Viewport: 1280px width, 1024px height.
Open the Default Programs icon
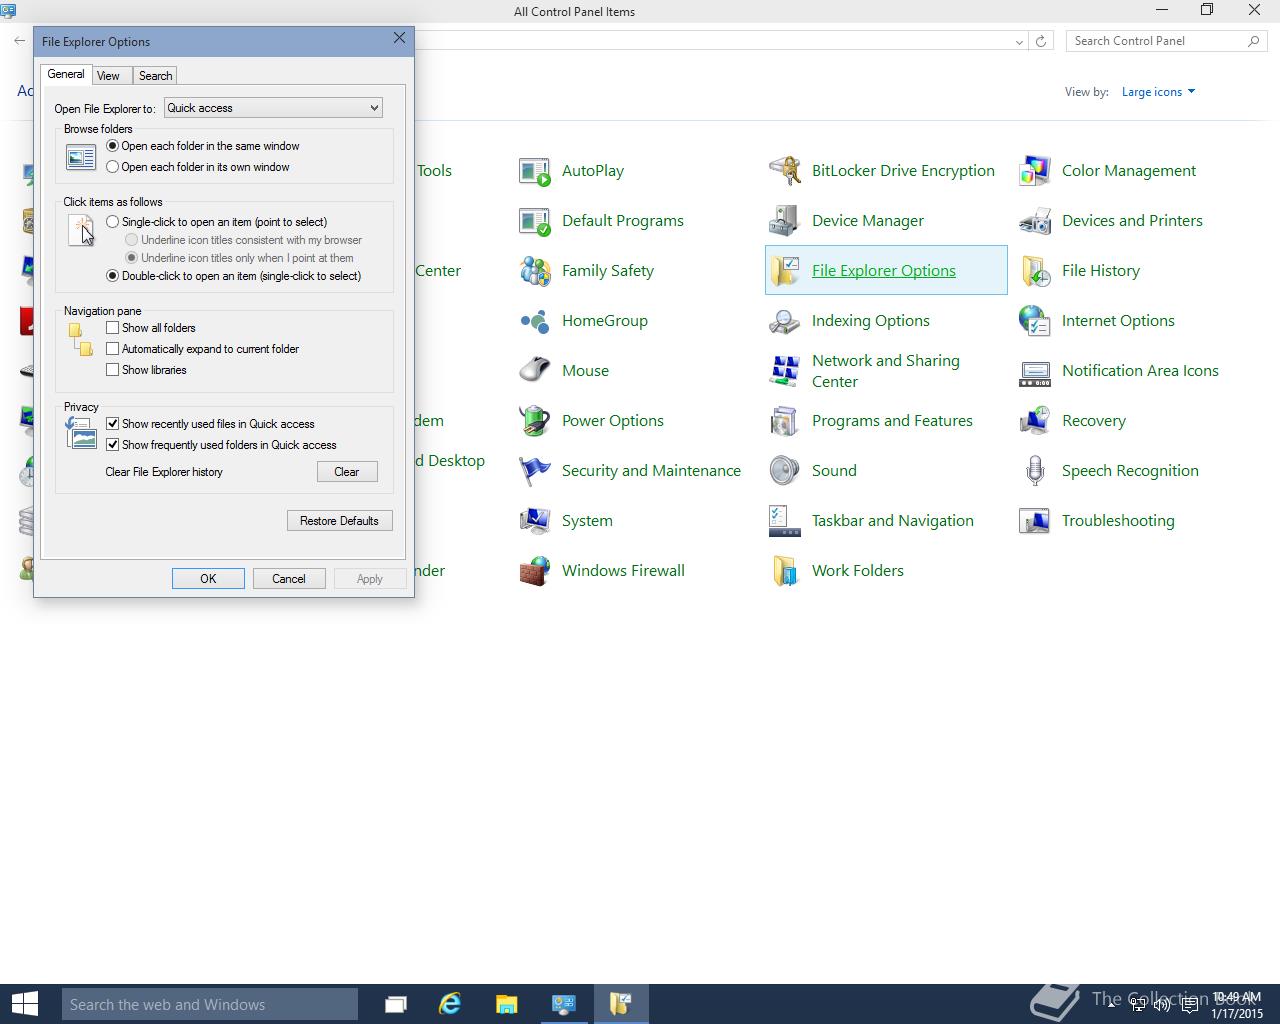pos(535,221)
